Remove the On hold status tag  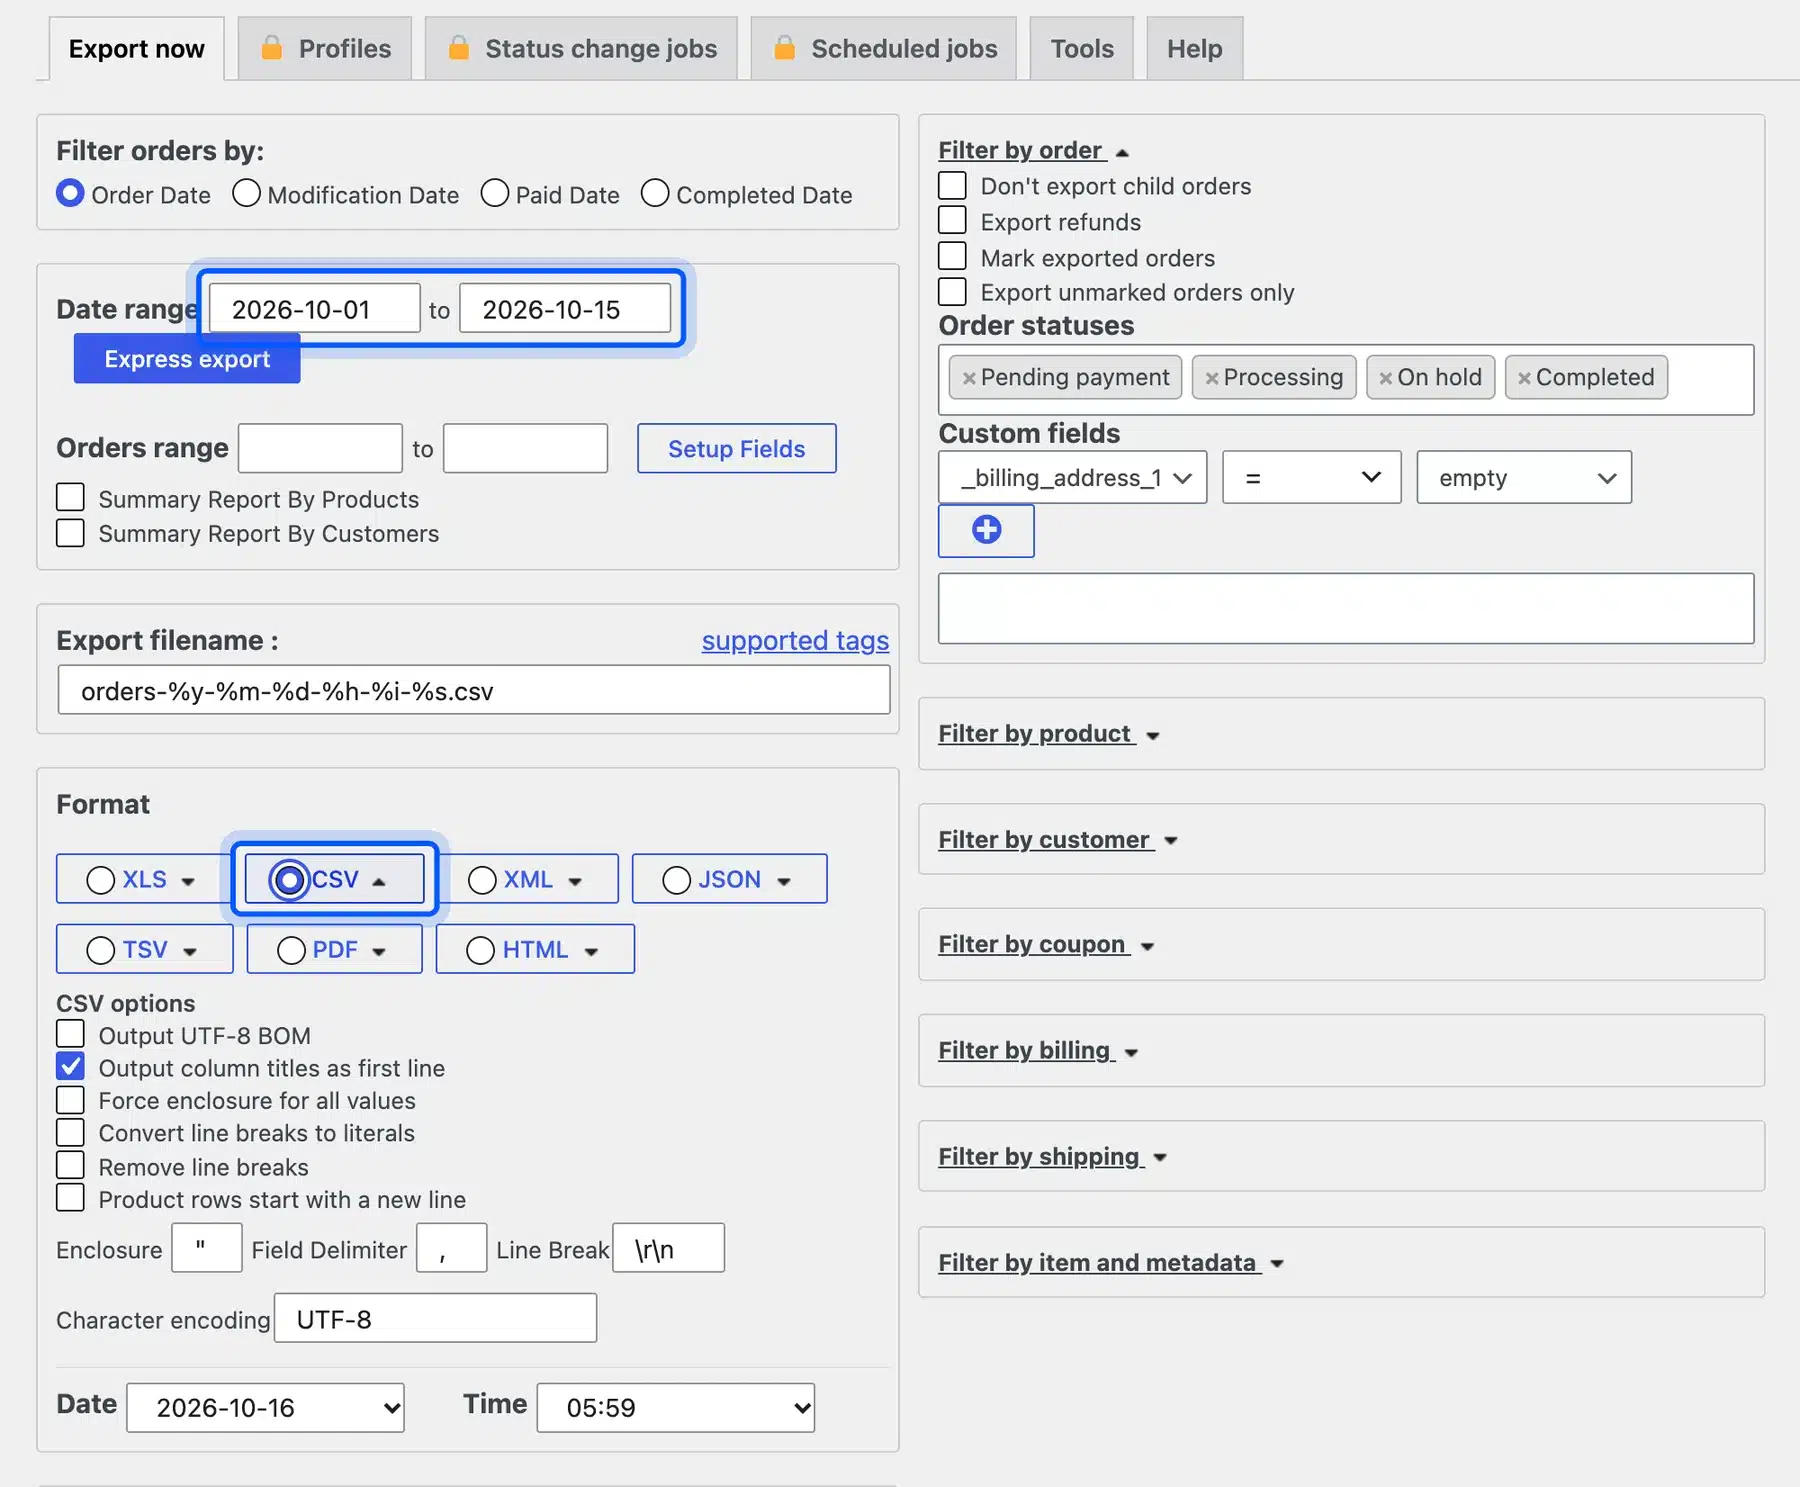[1385, 378]
